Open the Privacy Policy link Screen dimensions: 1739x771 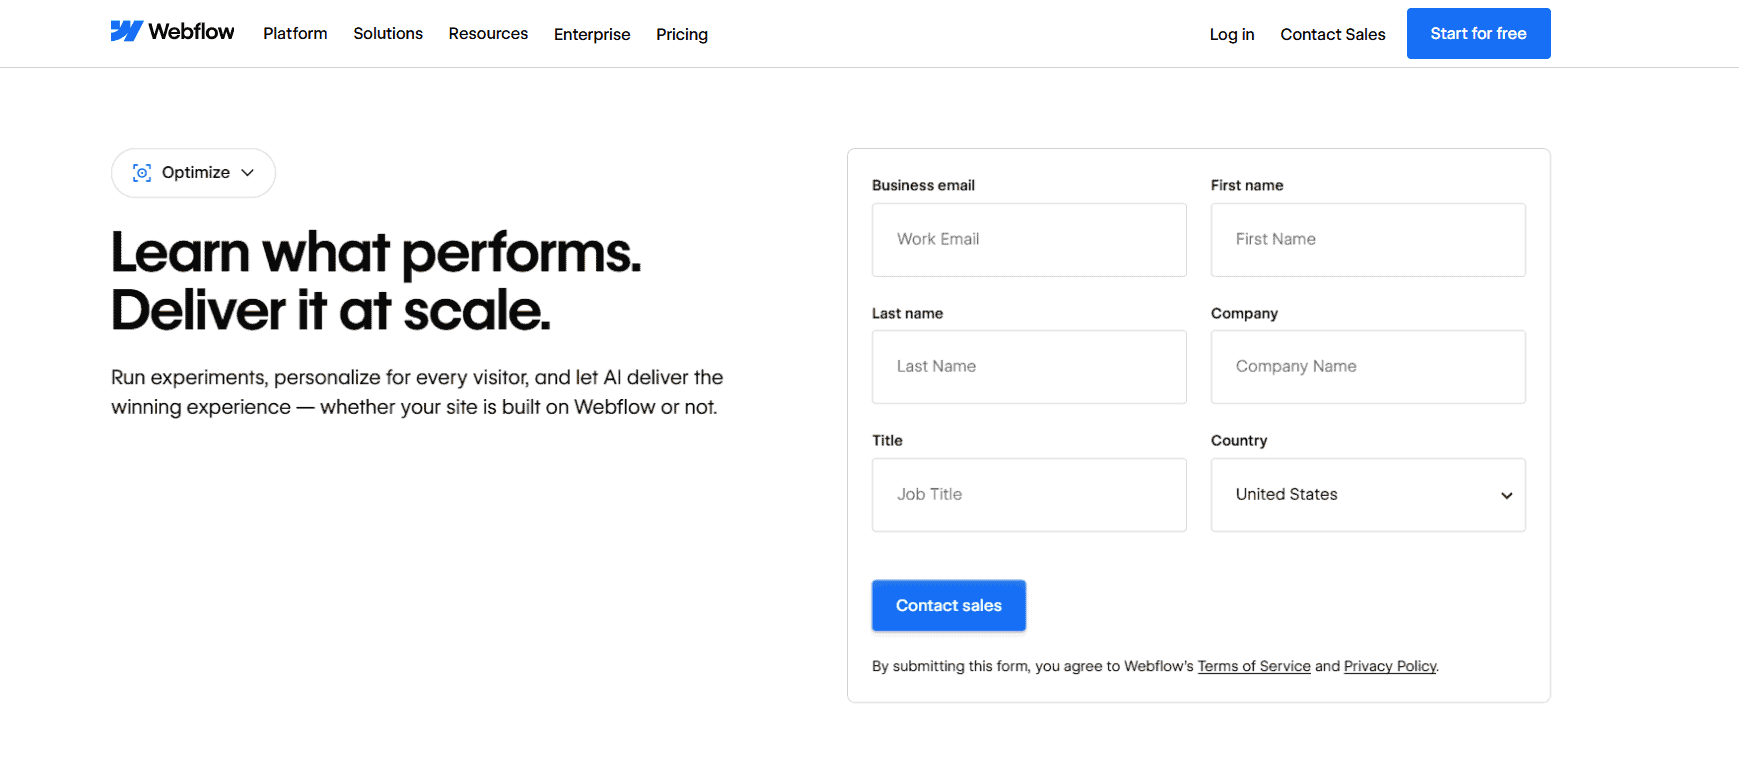[x=1389, y=665]
